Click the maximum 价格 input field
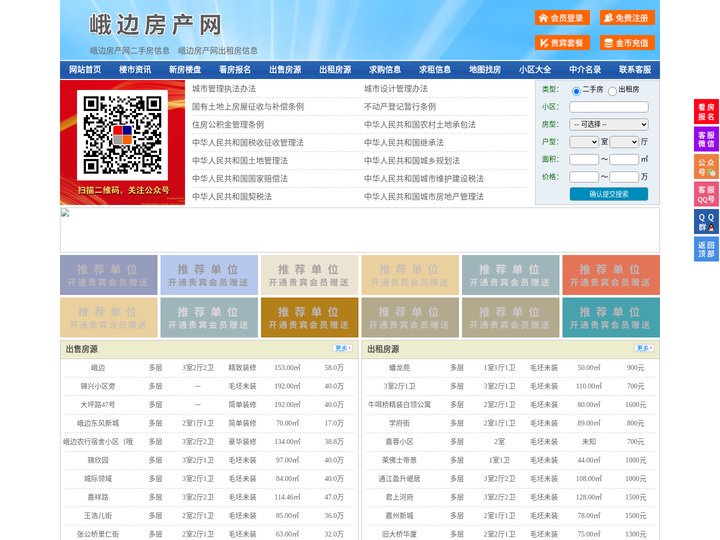The width and height of the screenshot is (720, 540). (624, 177)
